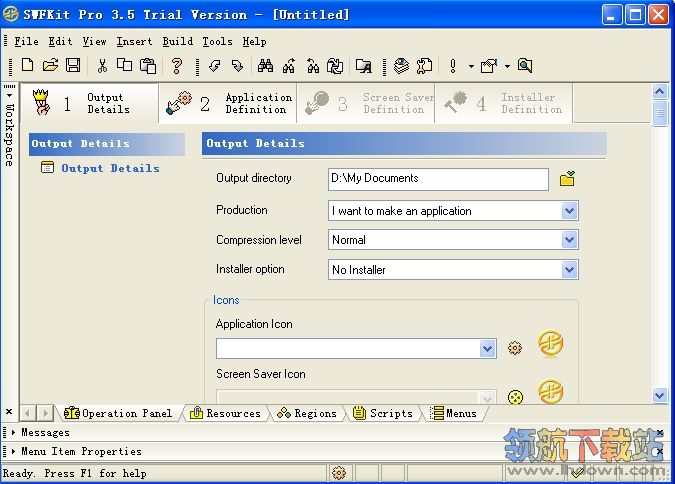Click the Find in files folder icon
This screenshot has height=484, width=675.
[364, 66]
